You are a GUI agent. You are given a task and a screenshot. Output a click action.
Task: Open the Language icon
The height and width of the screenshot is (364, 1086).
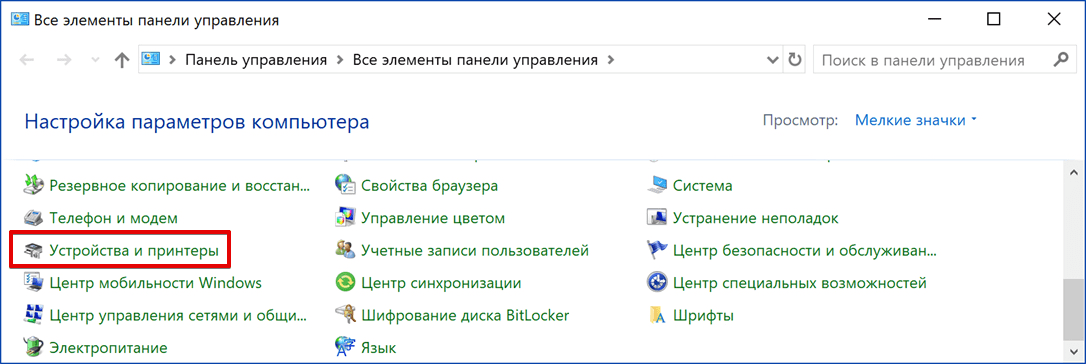point(345,346)
